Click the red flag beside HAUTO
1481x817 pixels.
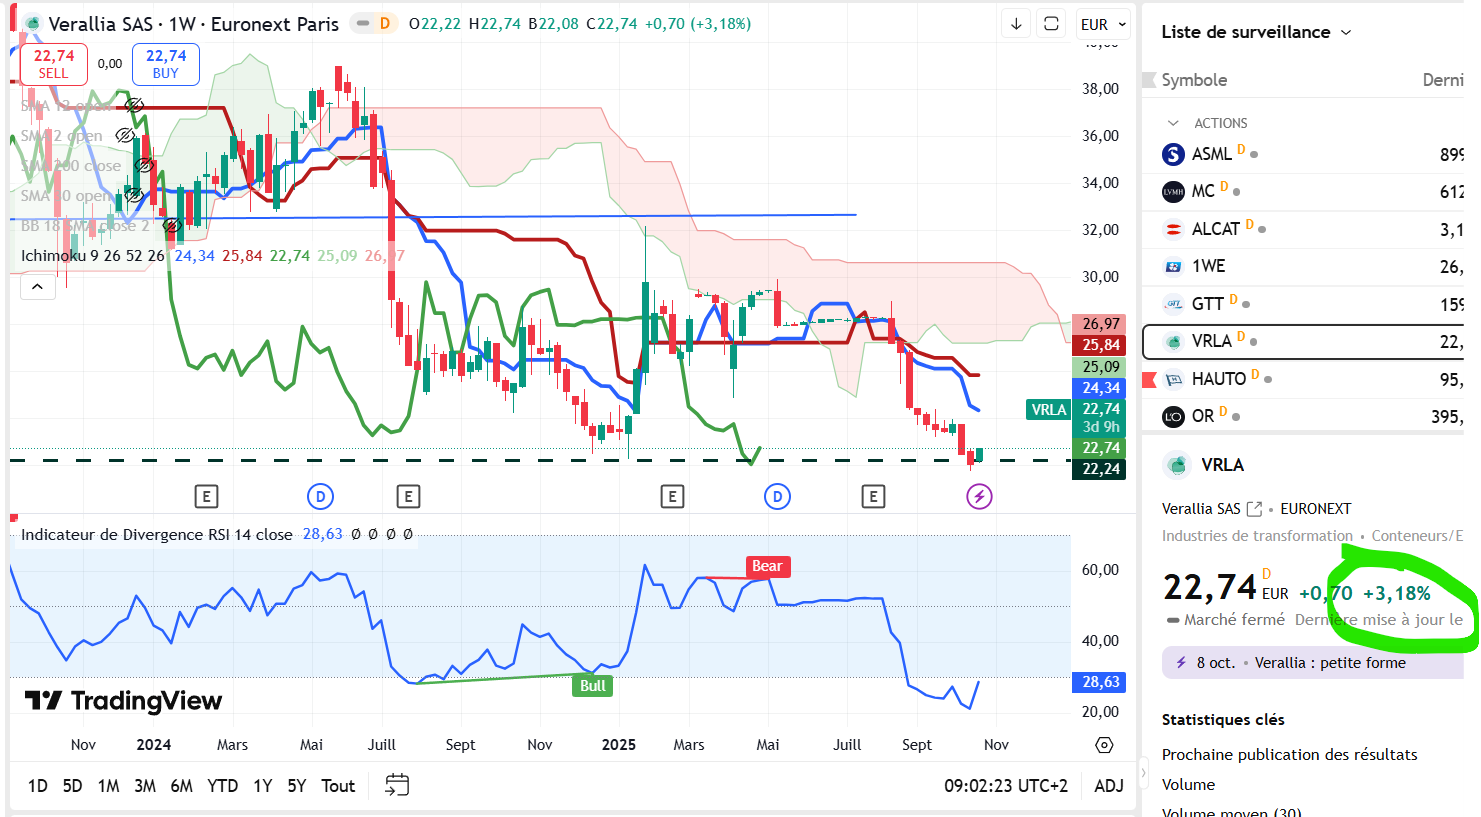coord(1149,379)
